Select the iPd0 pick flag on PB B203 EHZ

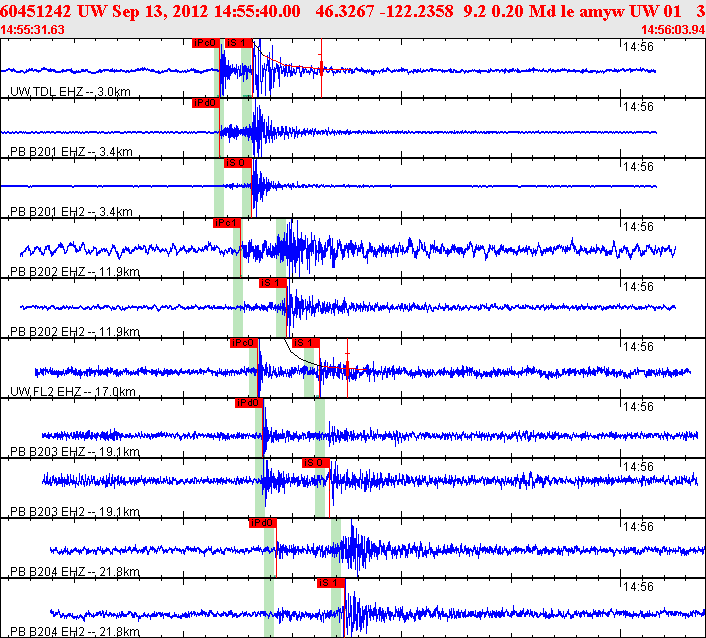pyautogui.click(x=249, y=403)
